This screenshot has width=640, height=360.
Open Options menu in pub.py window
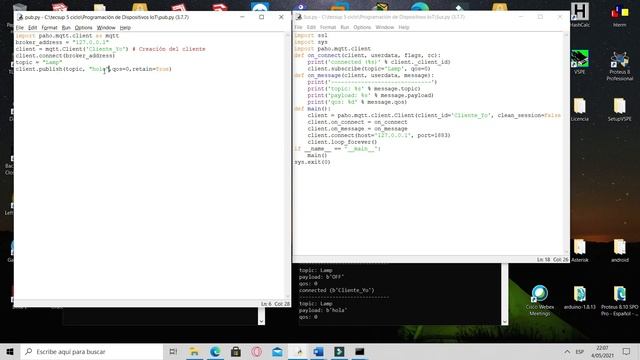[83, 27]
